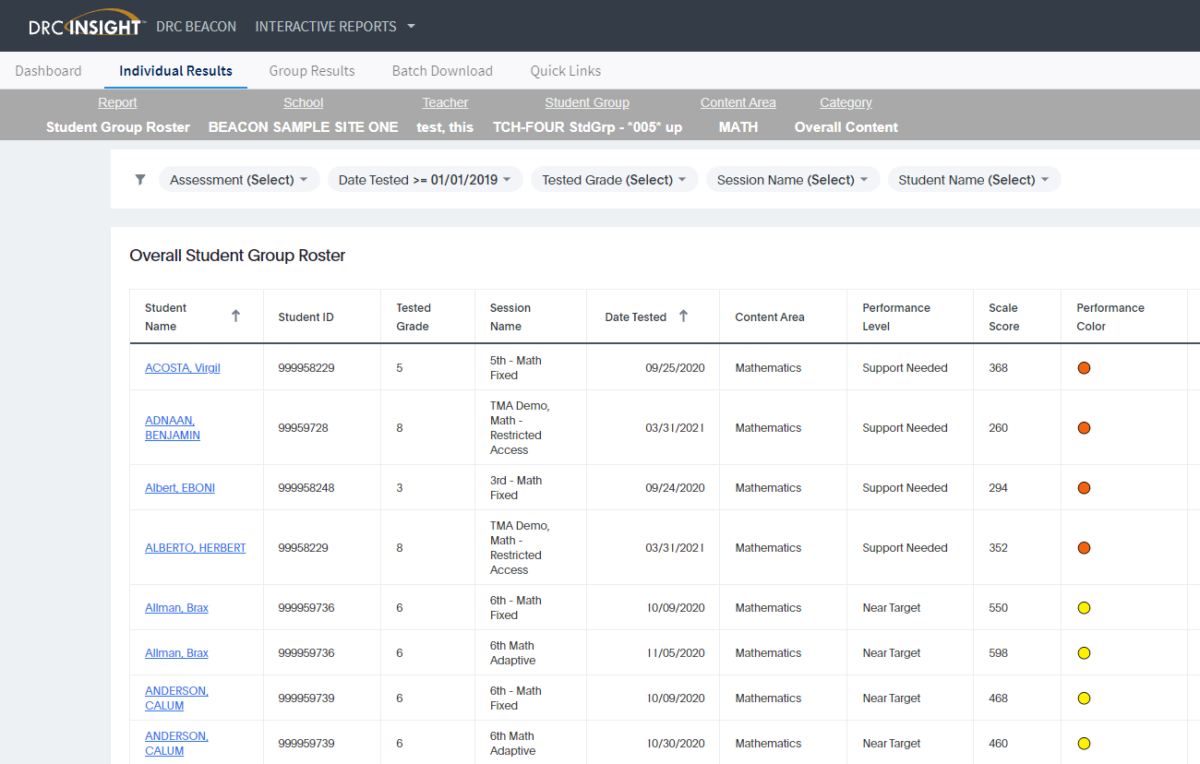Open the Session Name filter

pos(792,179)
